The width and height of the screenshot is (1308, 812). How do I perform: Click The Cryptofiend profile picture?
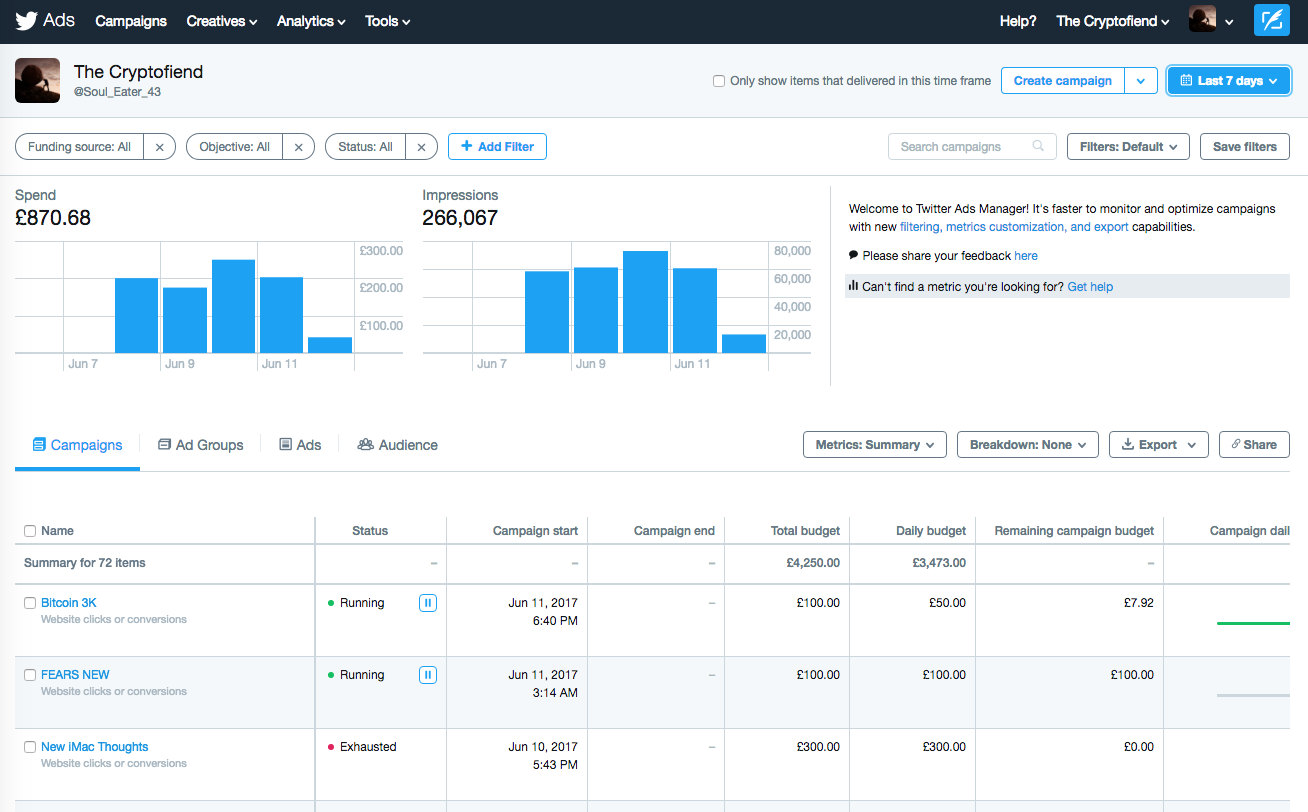click(37, 80)
